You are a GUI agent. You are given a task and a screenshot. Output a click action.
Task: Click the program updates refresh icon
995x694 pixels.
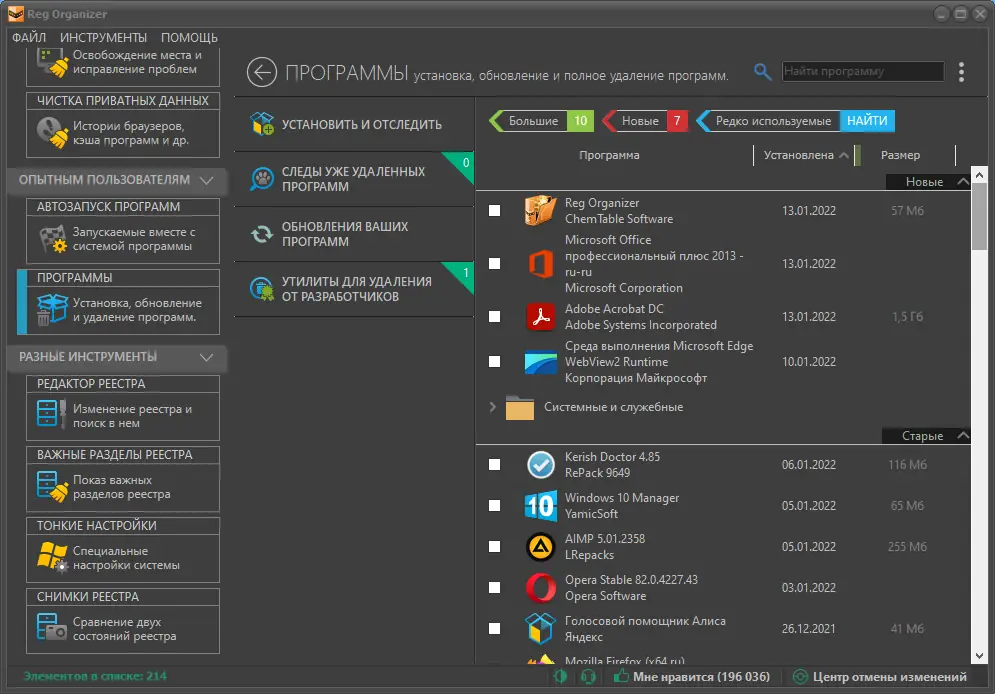point(262,234)
